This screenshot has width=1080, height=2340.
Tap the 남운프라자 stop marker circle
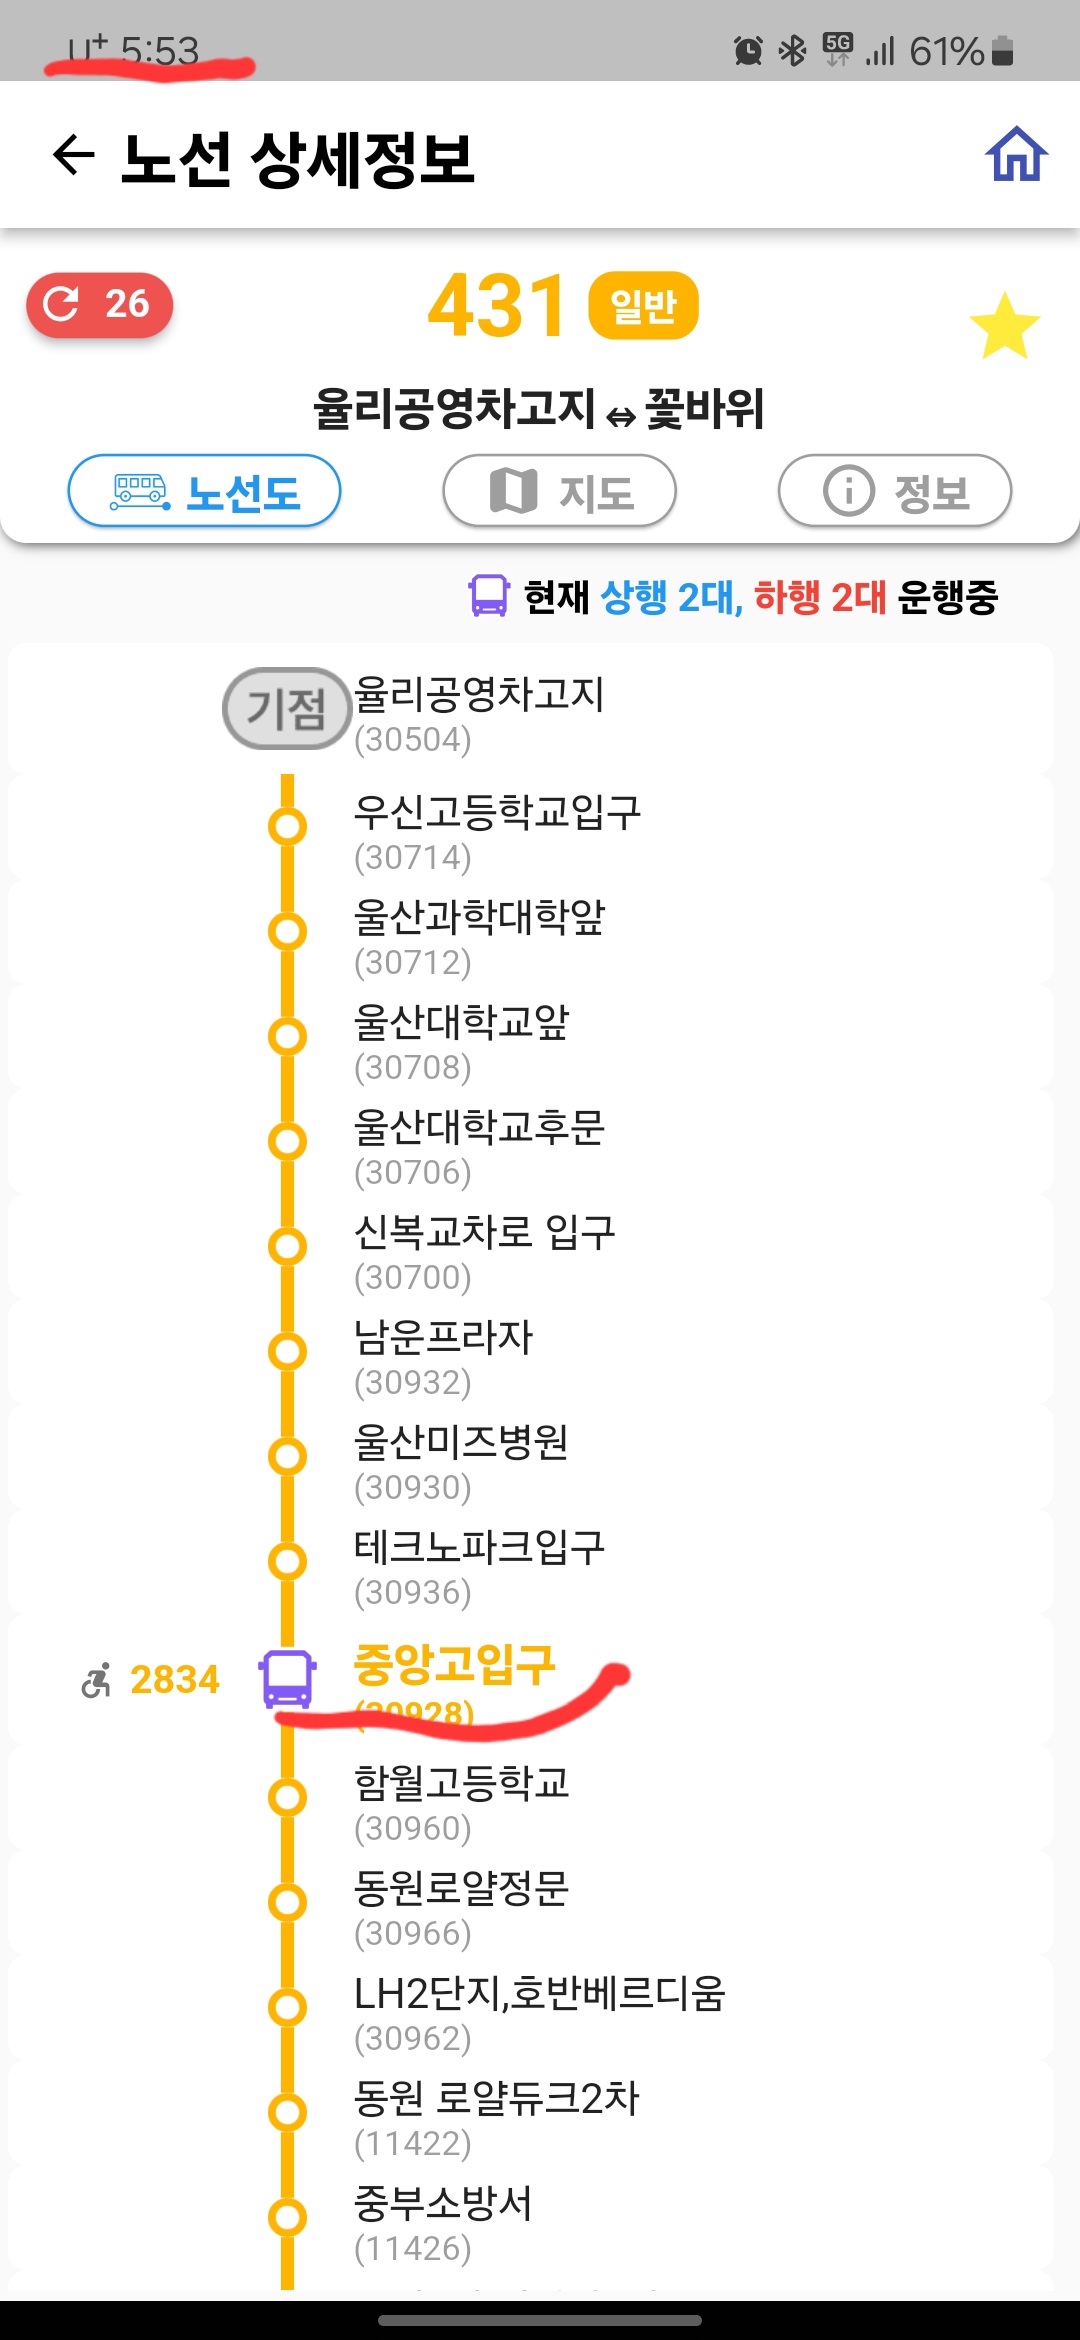coord(287,1352)
